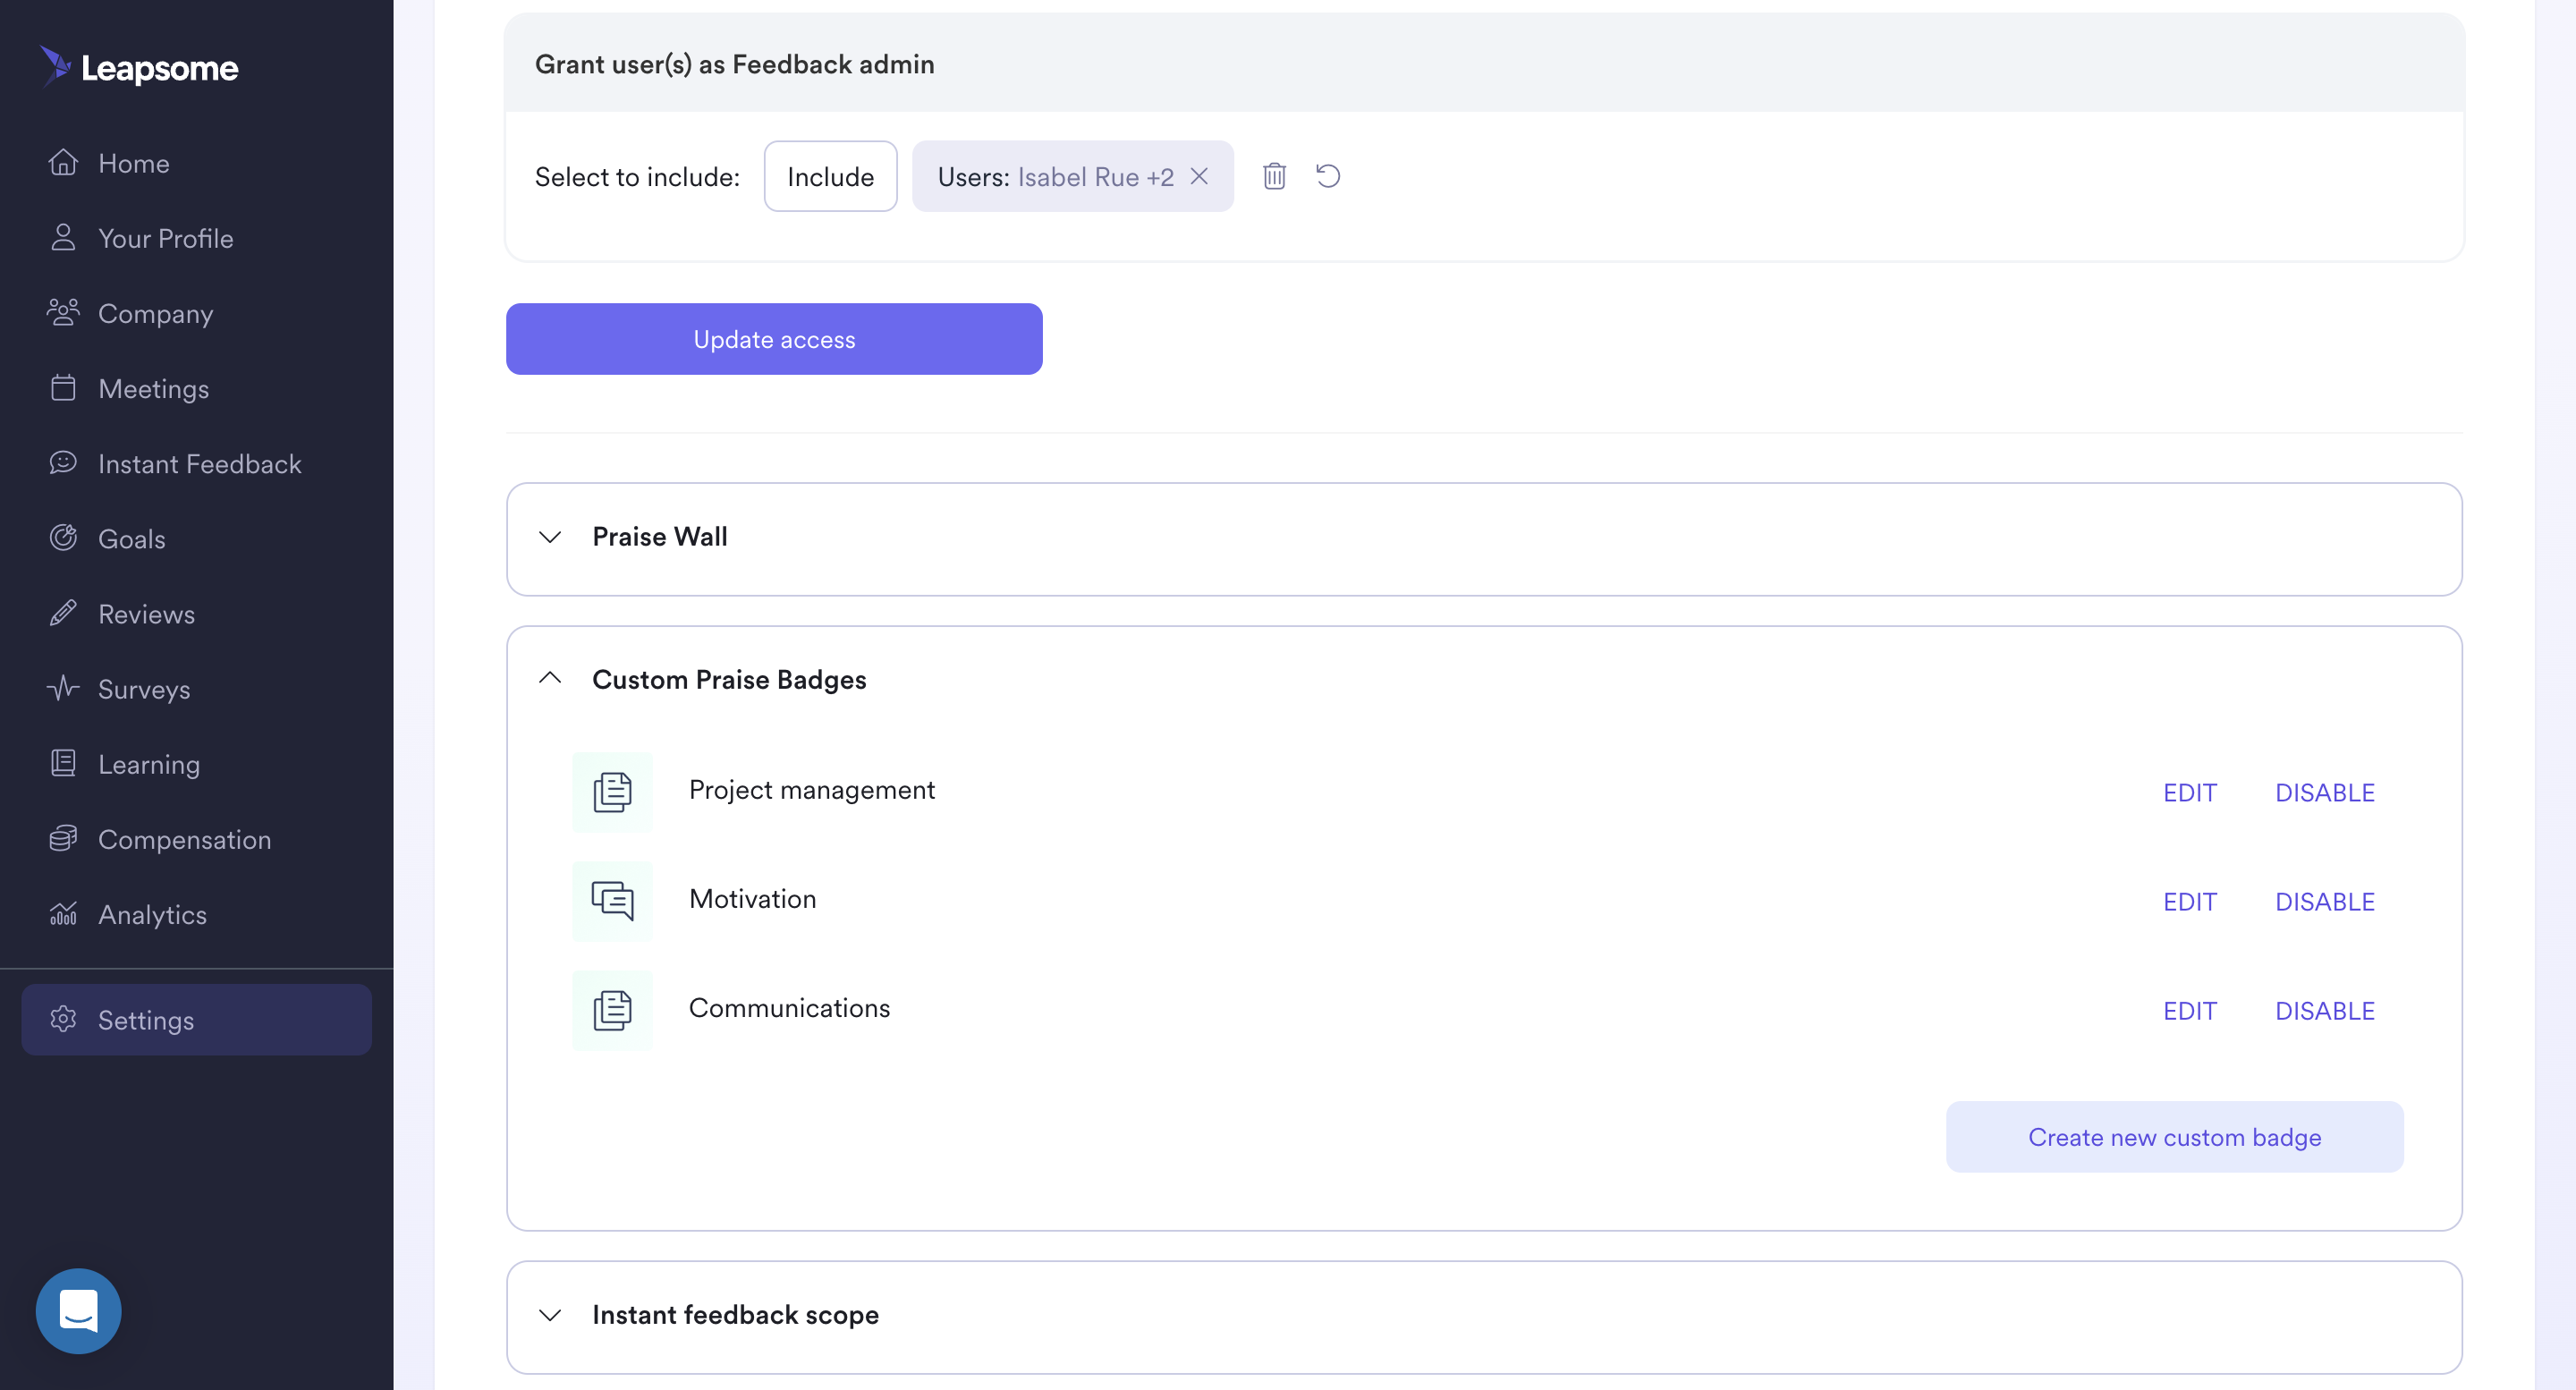Viewport: 2576px width, 1390px height.
Task: Reset the filter using the undo arrow icon
Action: pos(1328,176)
